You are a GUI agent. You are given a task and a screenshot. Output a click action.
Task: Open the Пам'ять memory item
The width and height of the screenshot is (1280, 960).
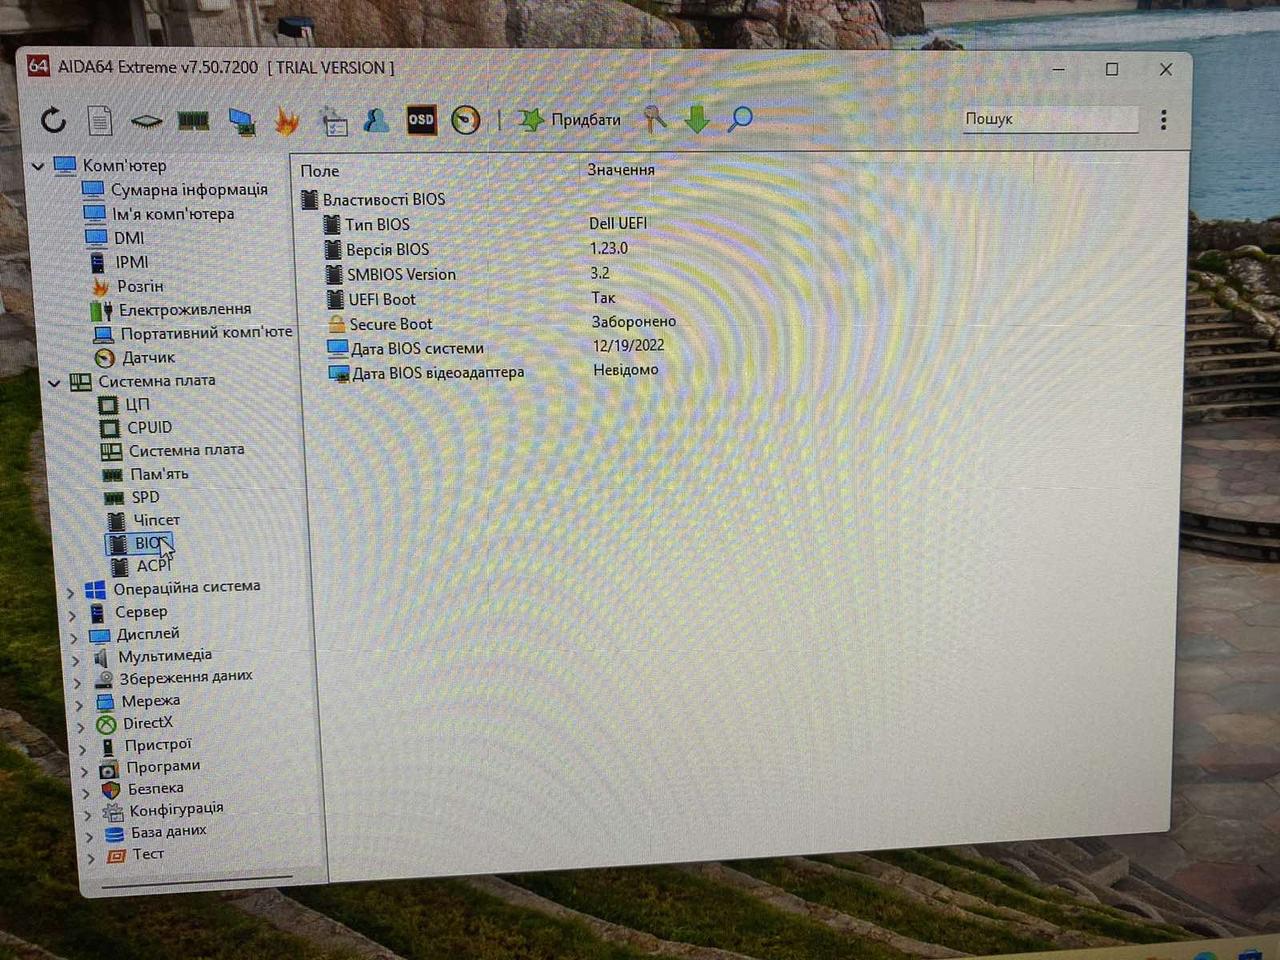[x=159, y=474]
